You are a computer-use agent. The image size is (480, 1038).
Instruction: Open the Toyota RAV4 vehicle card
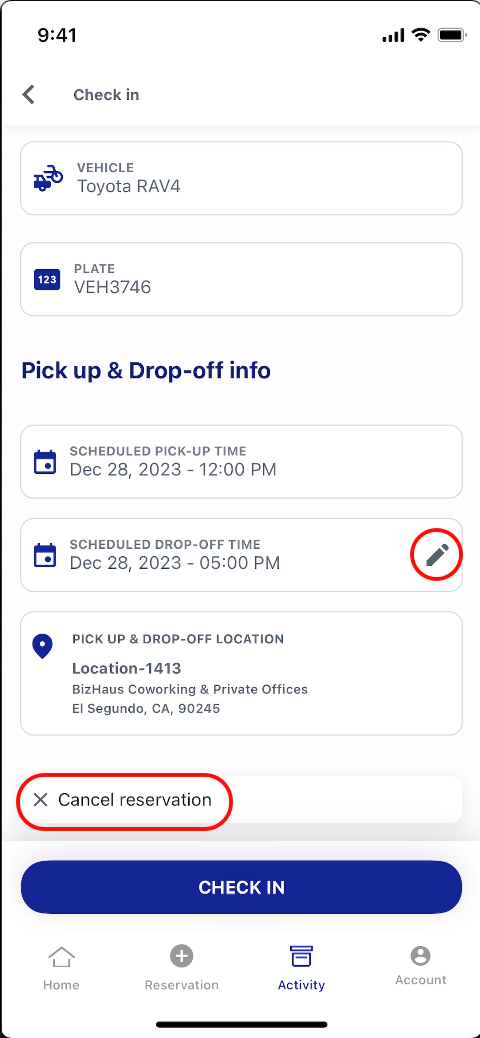241,178
